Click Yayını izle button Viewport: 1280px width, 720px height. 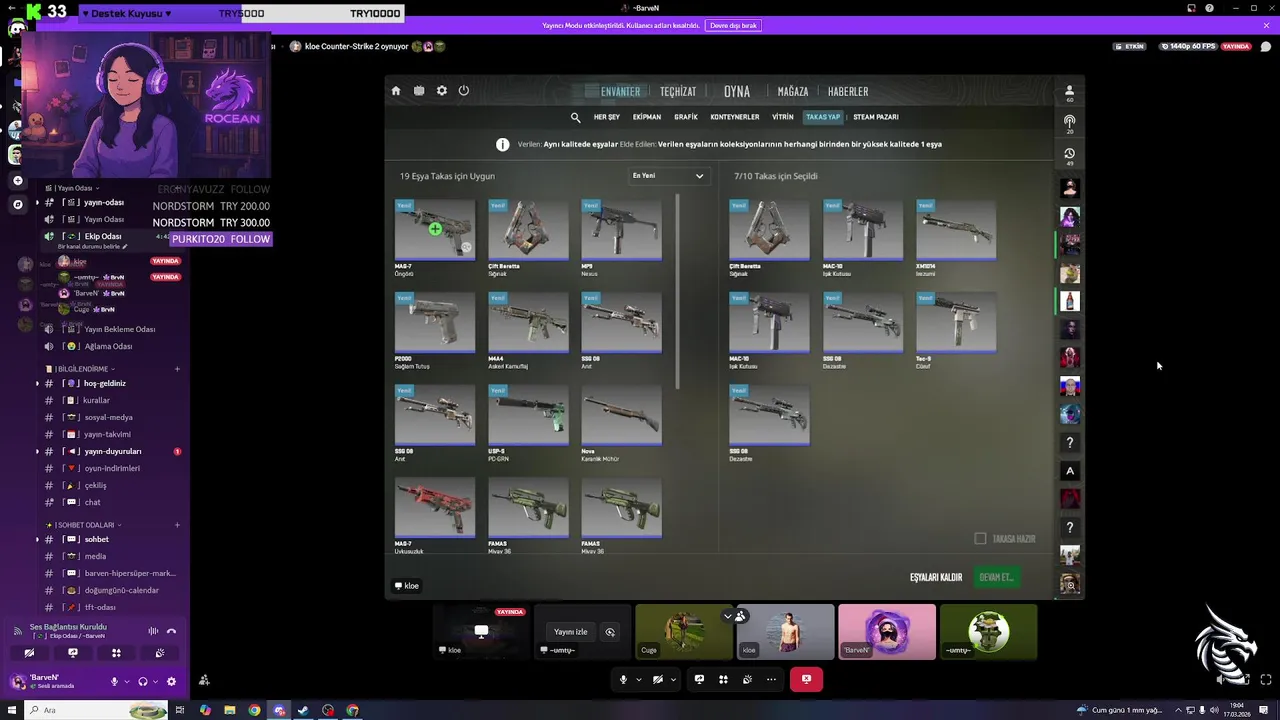coord(571,632)
